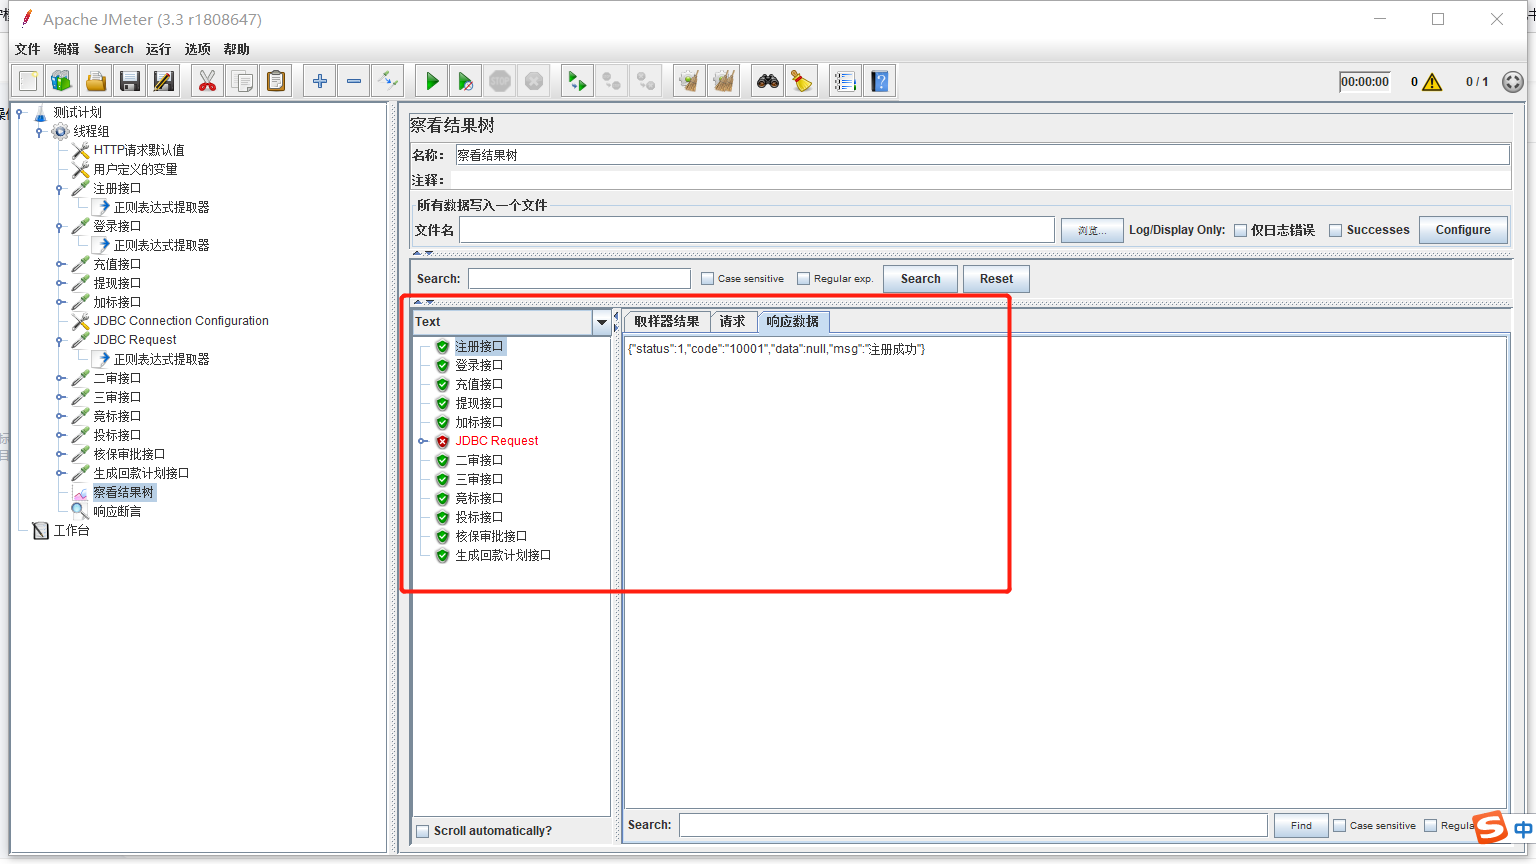Open the Search menu

pyautogui.click(x=113, y=49)
